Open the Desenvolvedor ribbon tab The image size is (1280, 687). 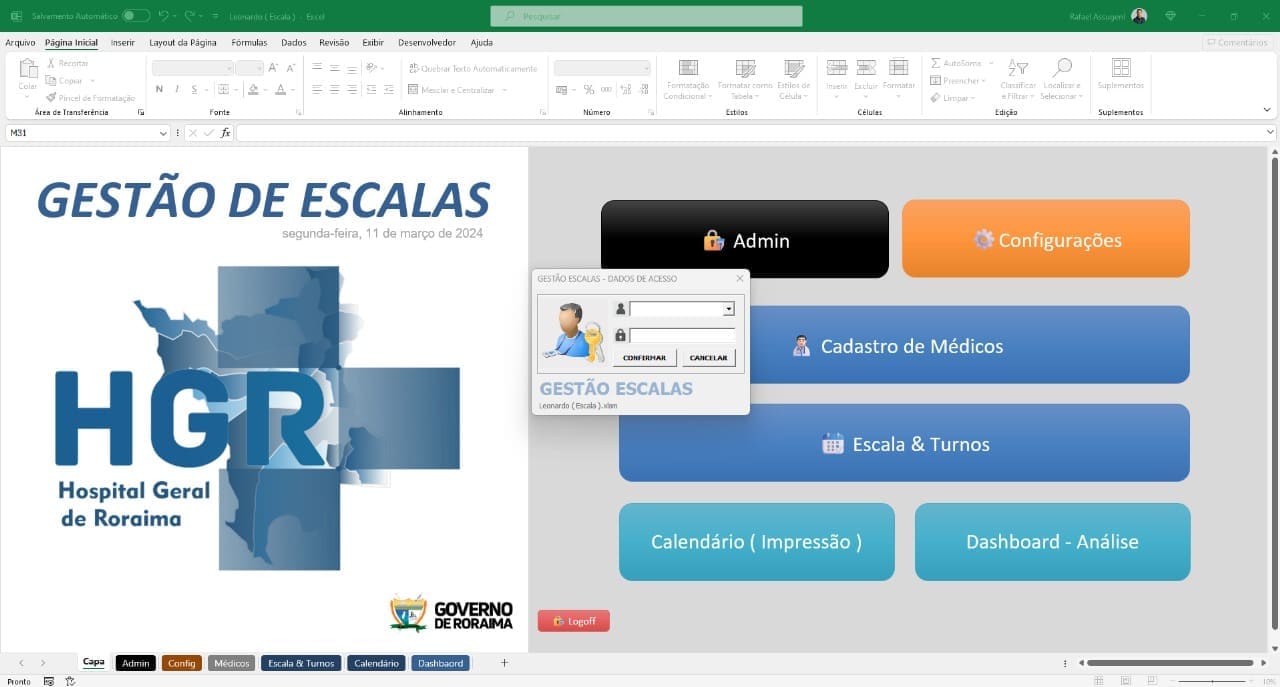(x=427, y=43)
